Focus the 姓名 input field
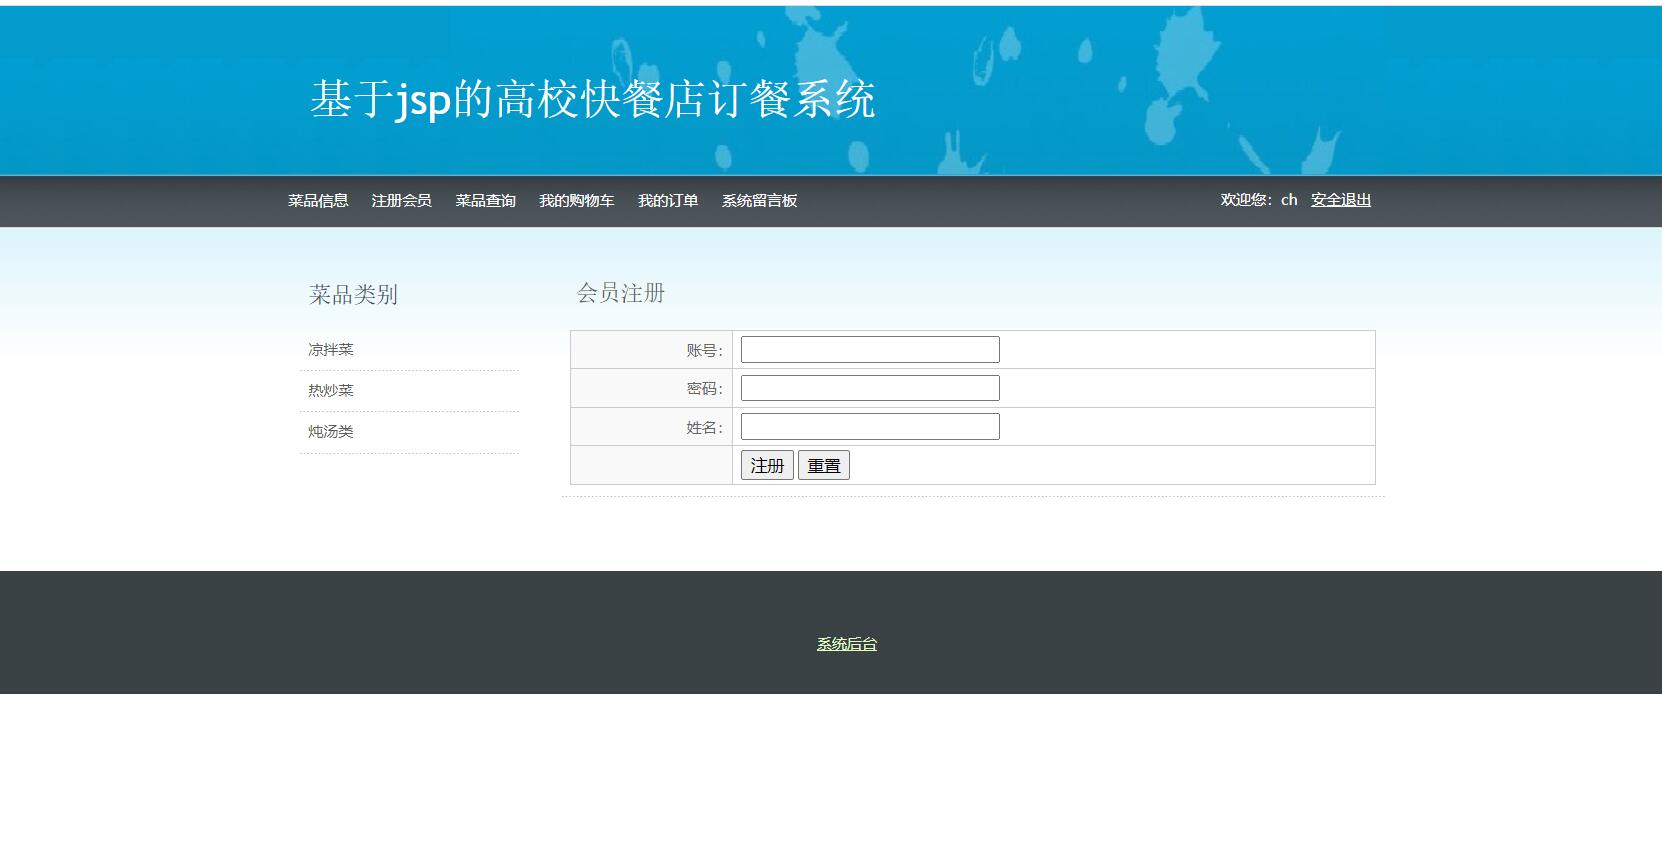 [870, 426]
